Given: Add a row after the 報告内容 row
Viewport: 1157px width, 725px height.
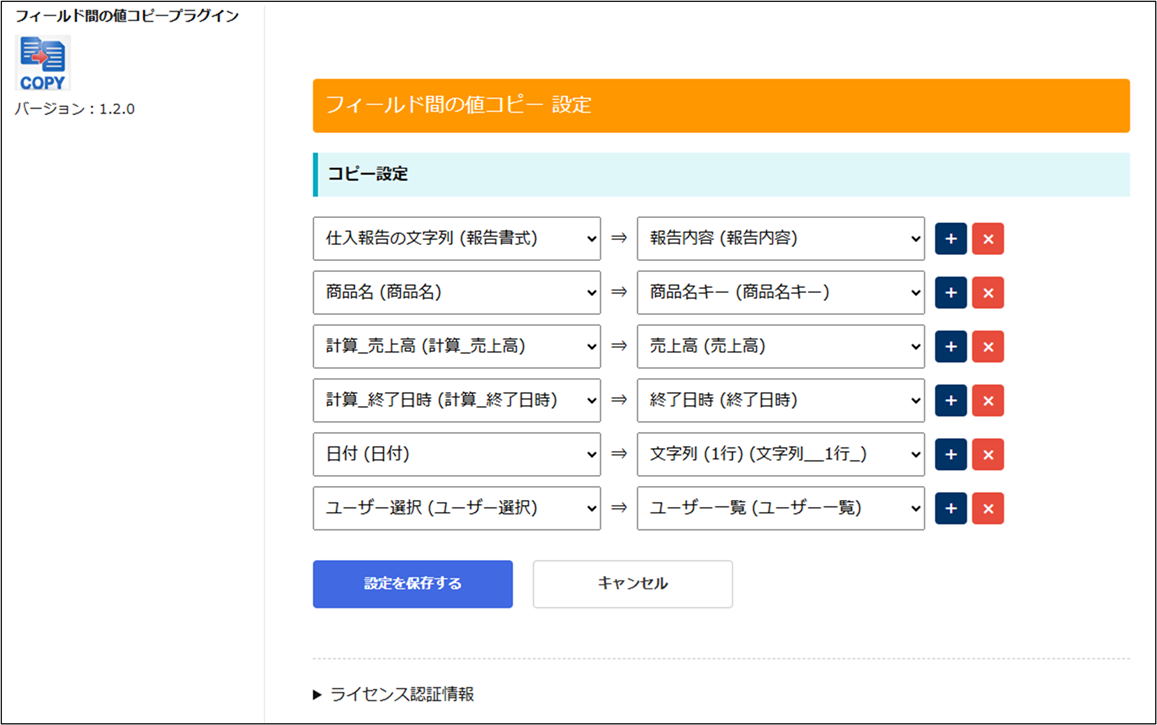Looking at the screenshot, I should pos(950,239).
